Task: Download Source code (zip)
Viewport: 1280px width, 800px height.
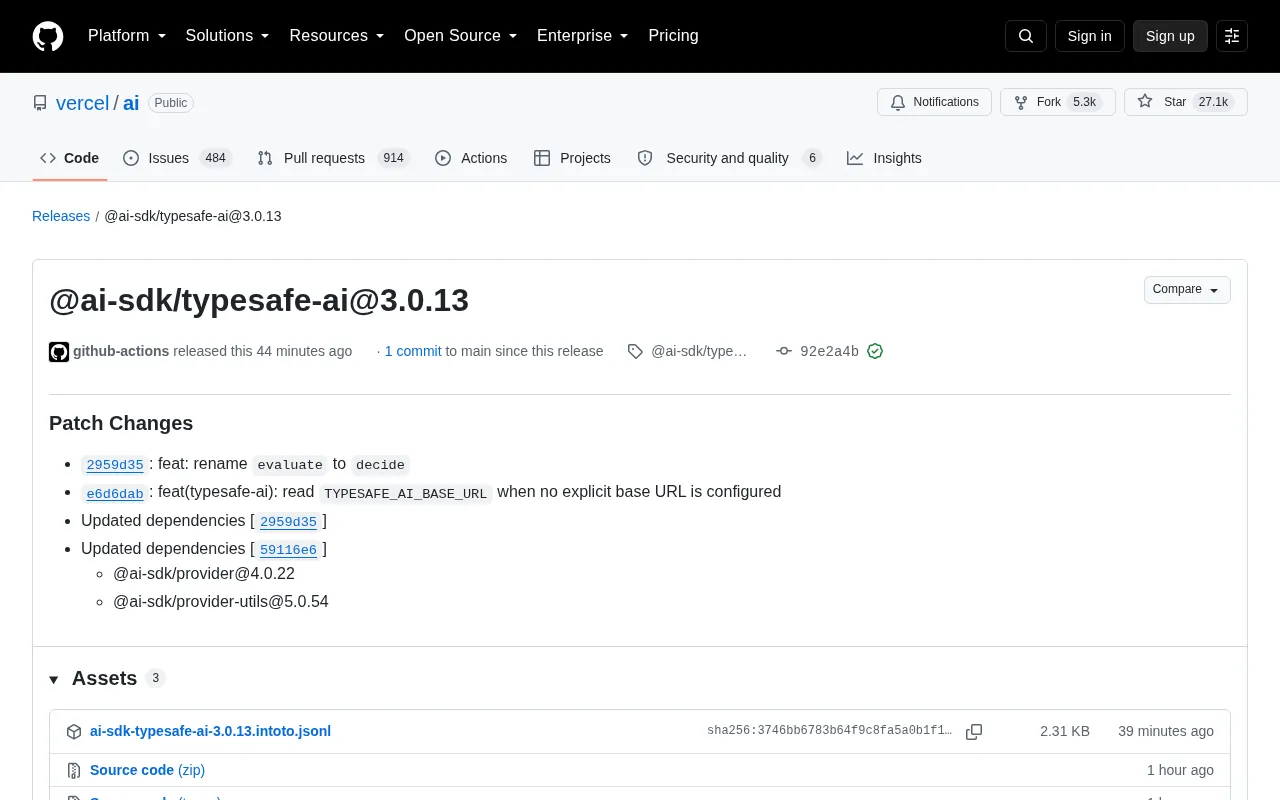Action: pyautogui.click(x=147, y=770)
